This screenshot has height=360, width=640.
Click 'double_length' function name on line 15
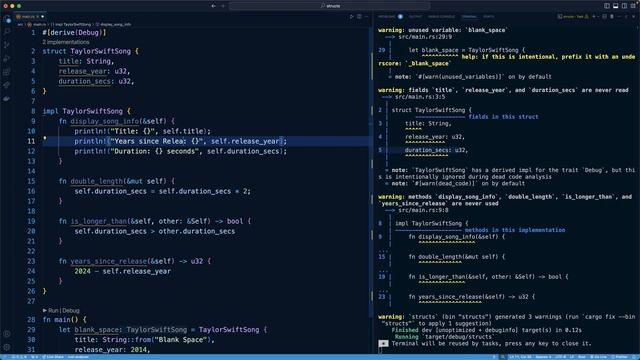[96, 181]
